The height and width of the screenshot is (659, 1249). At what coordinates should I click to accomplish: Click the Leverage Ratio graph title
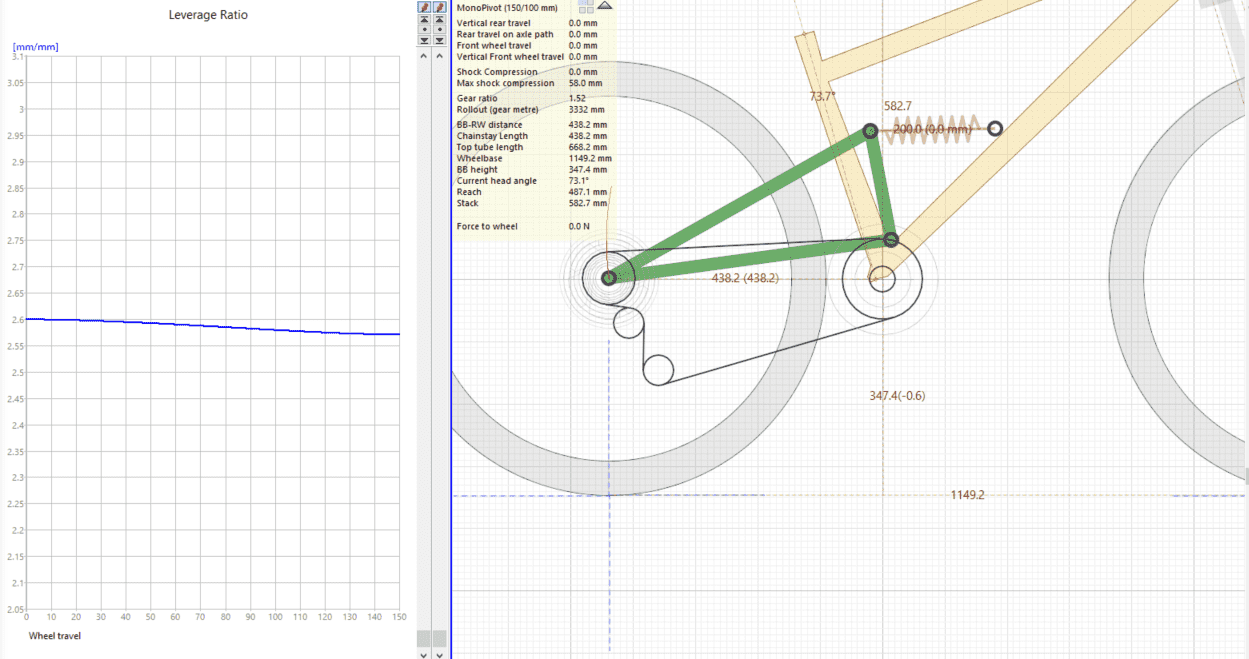208,15
